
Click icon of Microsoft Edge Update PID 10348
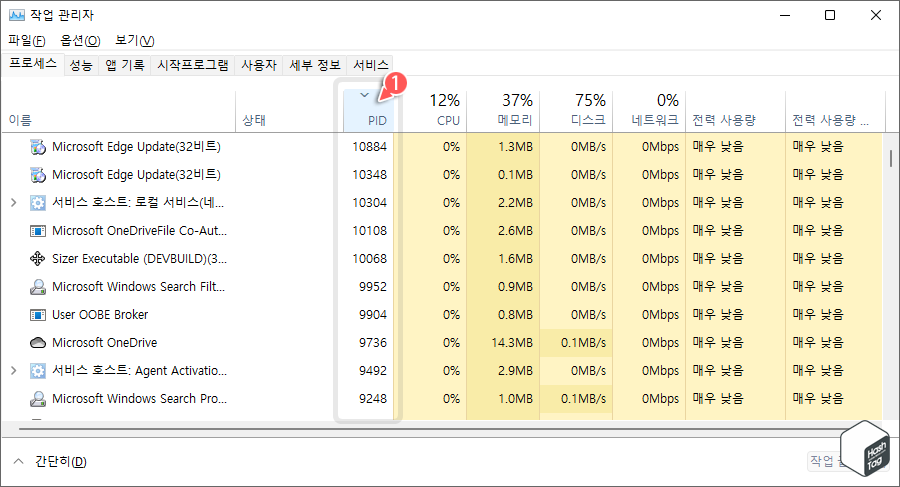click(38, 175)
